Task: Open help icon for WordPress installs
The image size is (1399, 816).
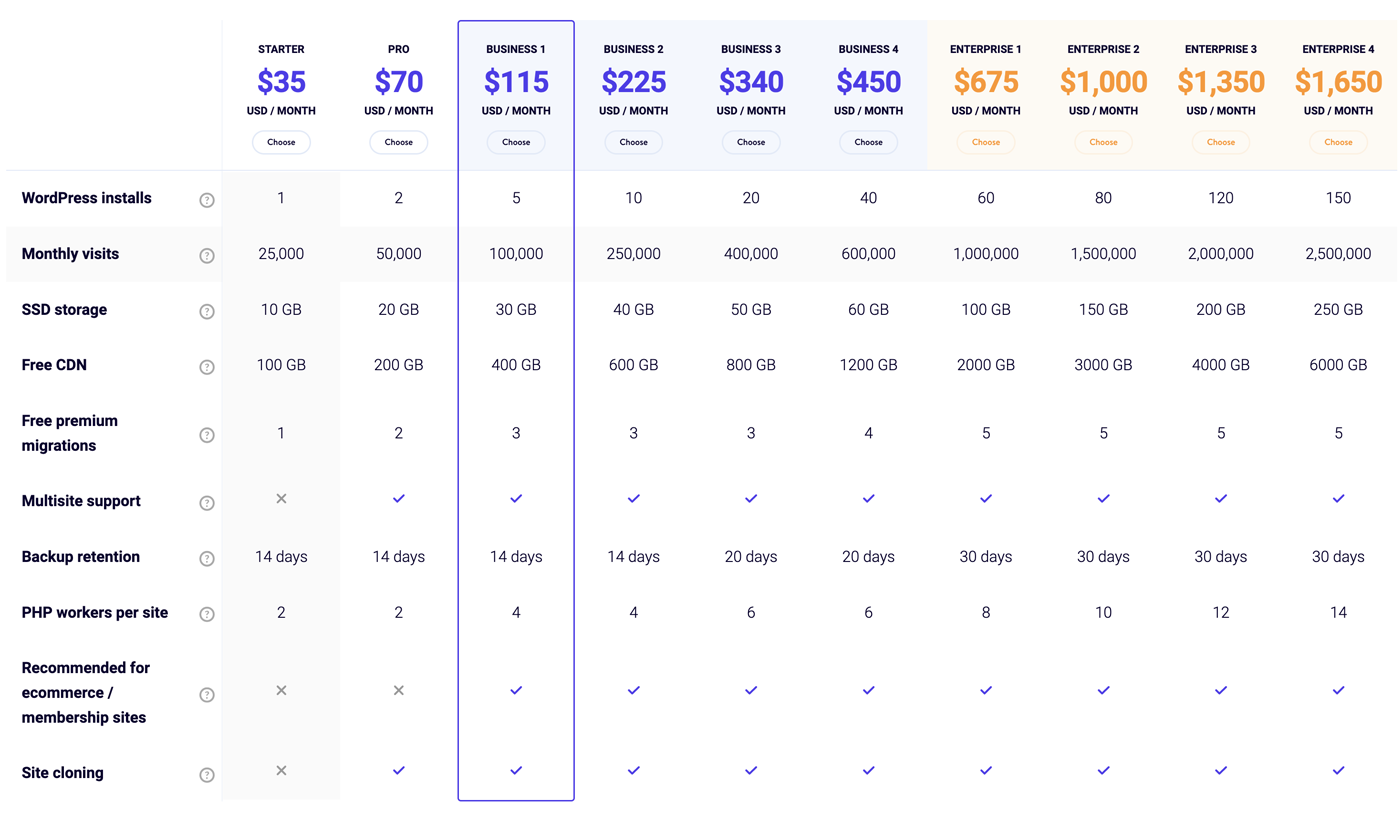Action: tap(207, 200)
